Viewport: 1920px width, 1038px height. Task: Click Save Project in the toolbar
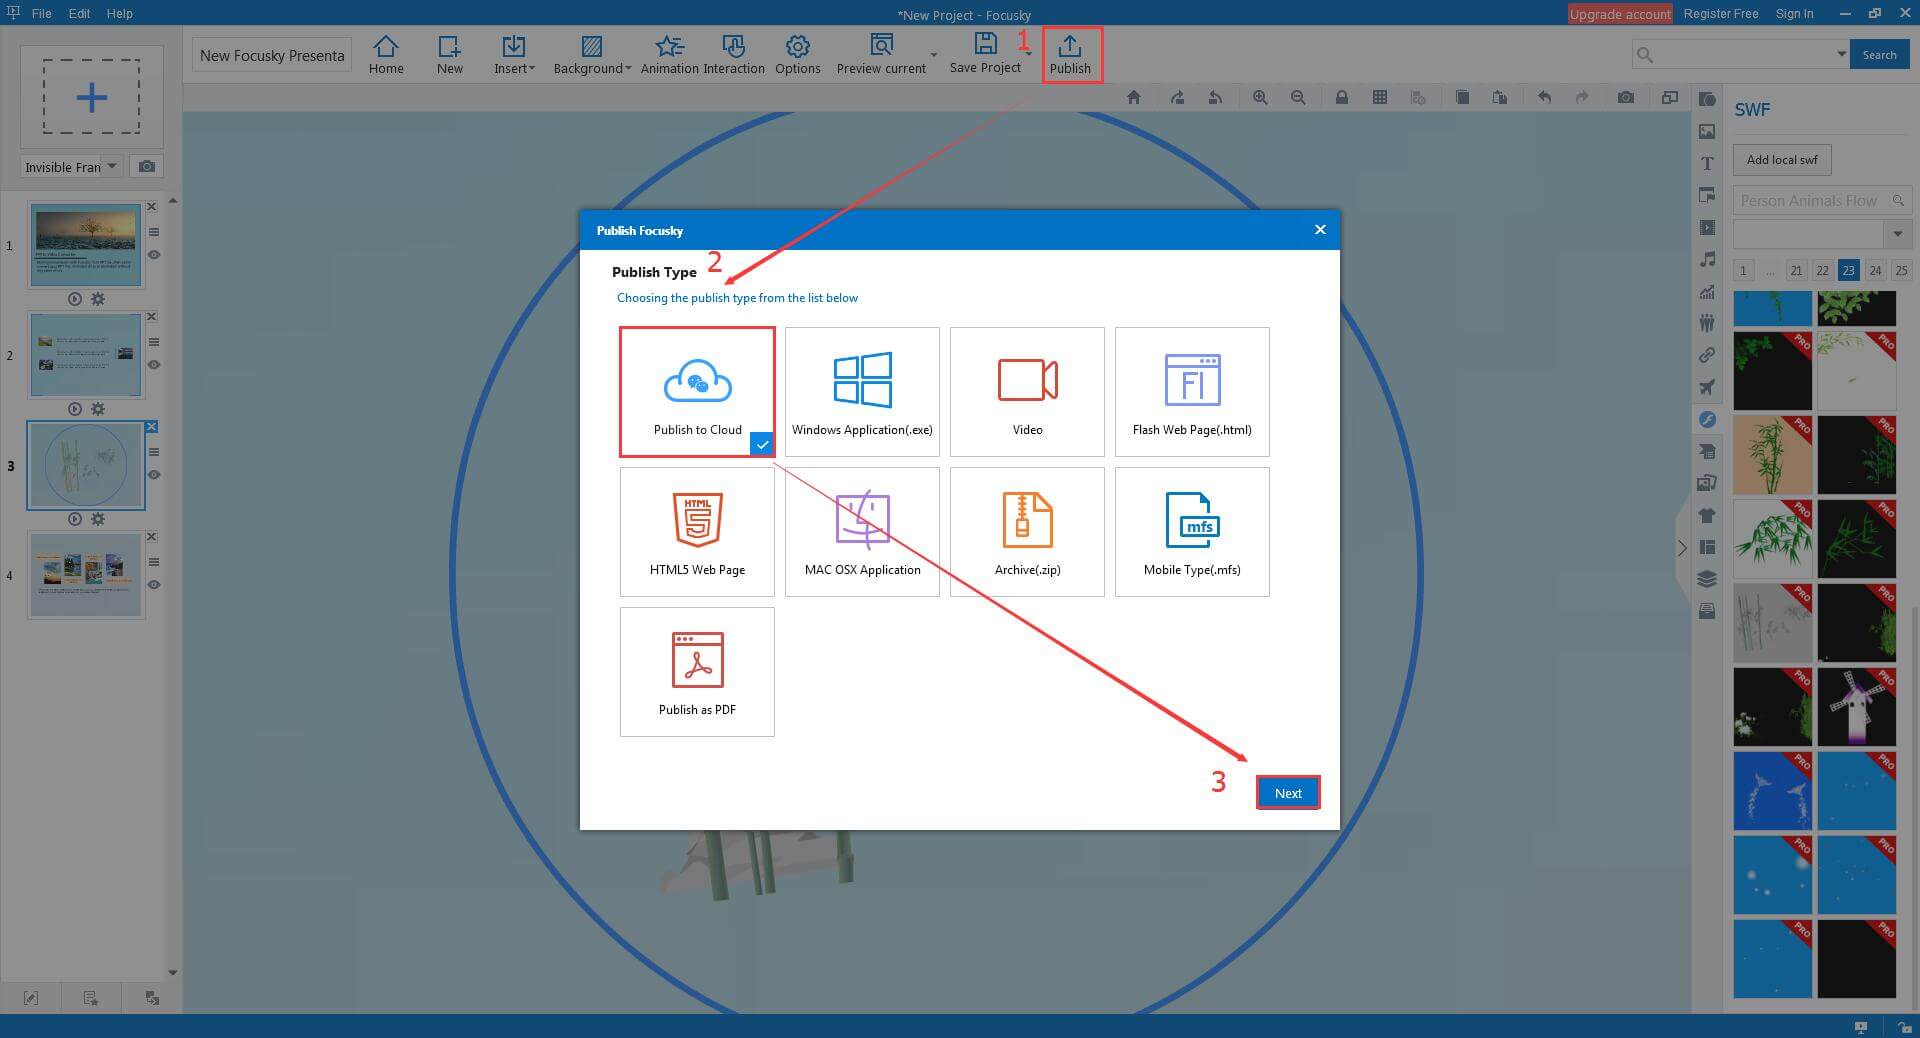(985, 54)
